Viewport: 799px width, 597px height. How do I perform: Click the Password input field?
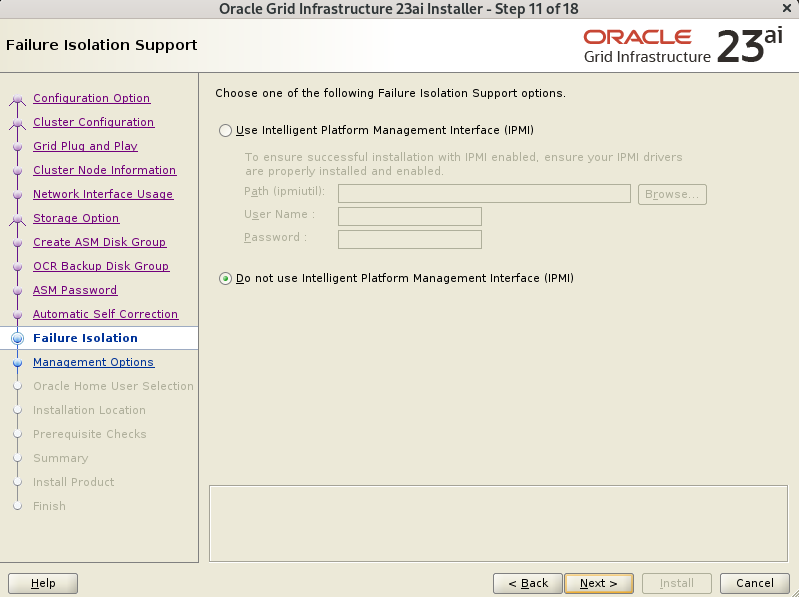[410, 239]
